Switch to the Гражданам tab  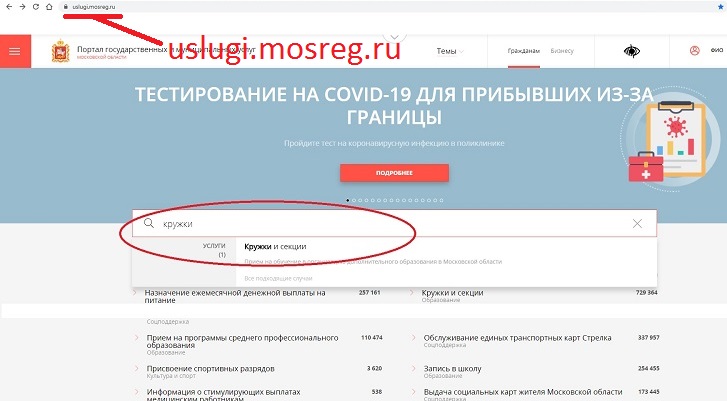click(x=523, y=51)
